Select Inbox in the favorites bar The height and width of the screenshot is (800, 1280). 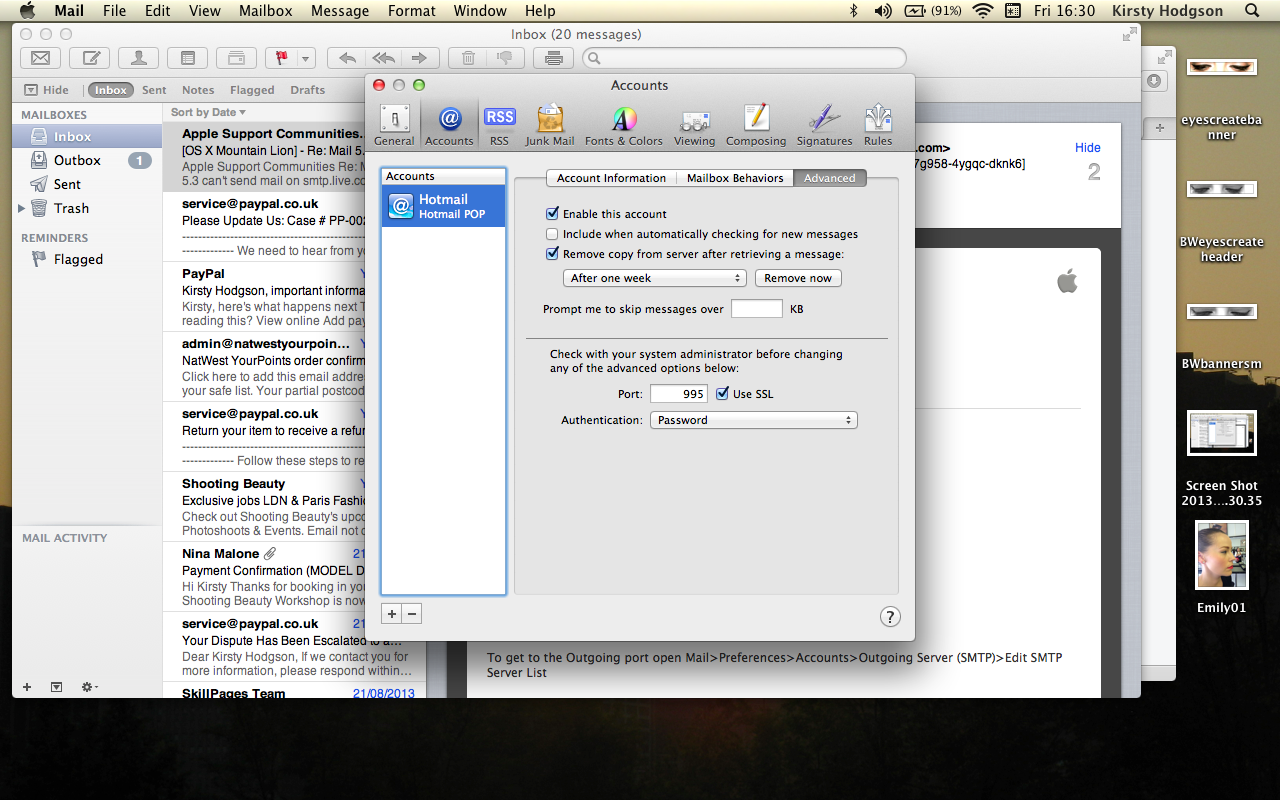pos(110,90)
